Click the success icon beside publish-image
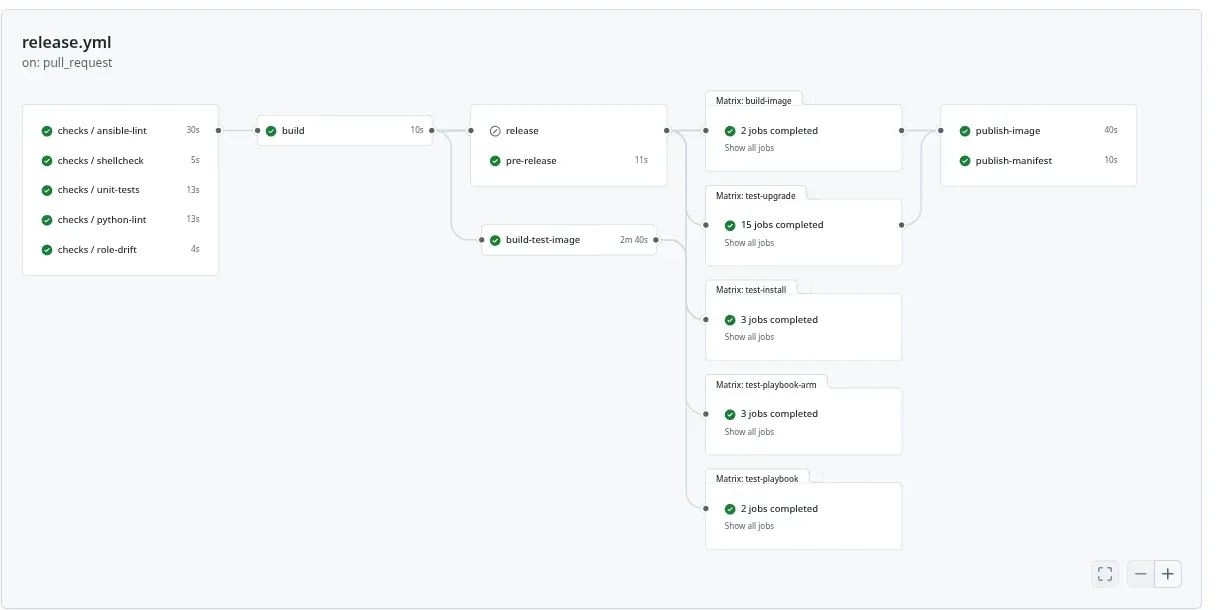The width and height of the screenshot is (1217, 610). (x=965, y=131)
